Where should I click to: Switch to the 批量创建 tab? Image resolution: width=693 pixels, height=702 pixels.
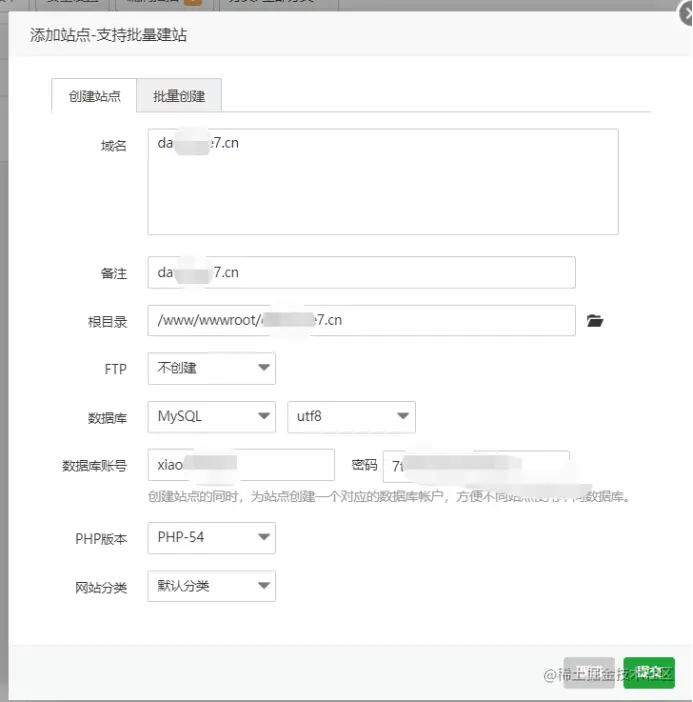(179, 95)
